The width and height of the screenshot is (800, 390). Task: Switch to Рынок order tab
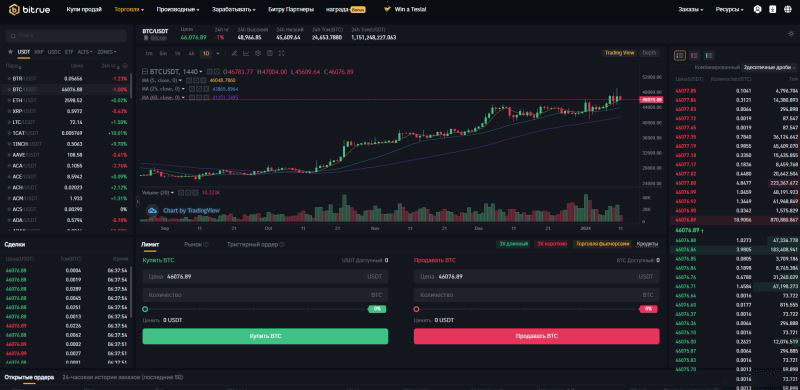tap(193, 245)
